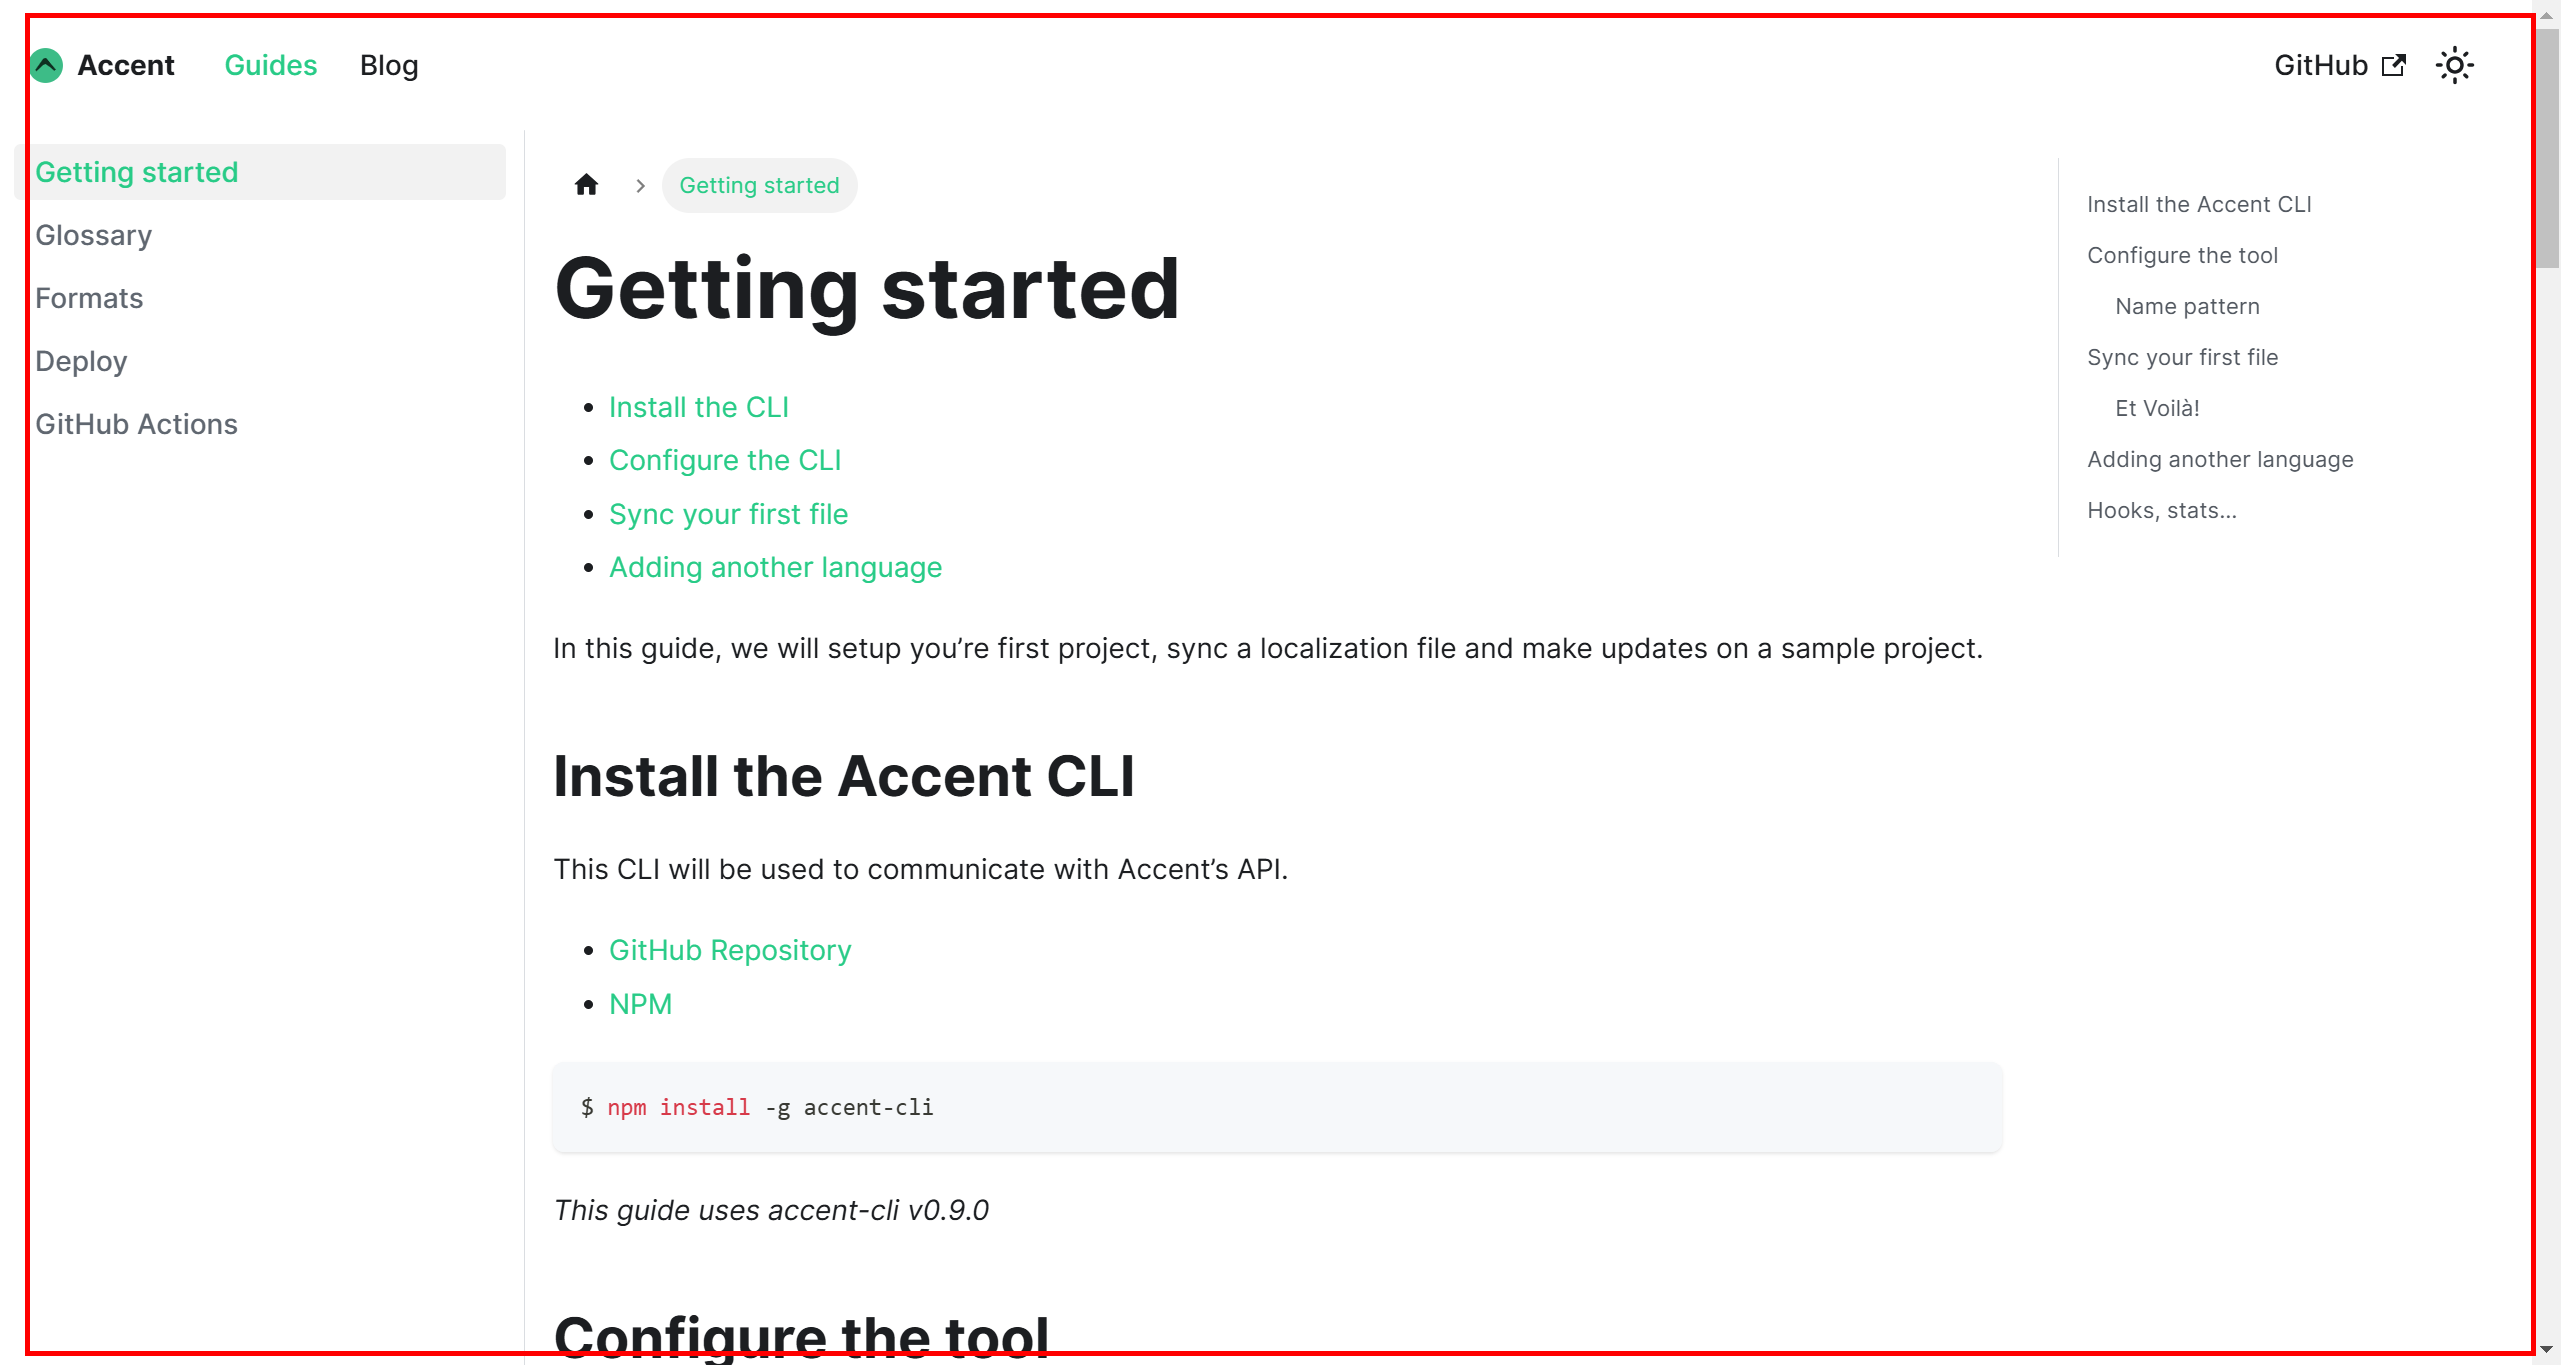Jump to Name pattern in table of contents
The height and width of the screenshot is (1365, 2561).
[x=2187, y=307]
